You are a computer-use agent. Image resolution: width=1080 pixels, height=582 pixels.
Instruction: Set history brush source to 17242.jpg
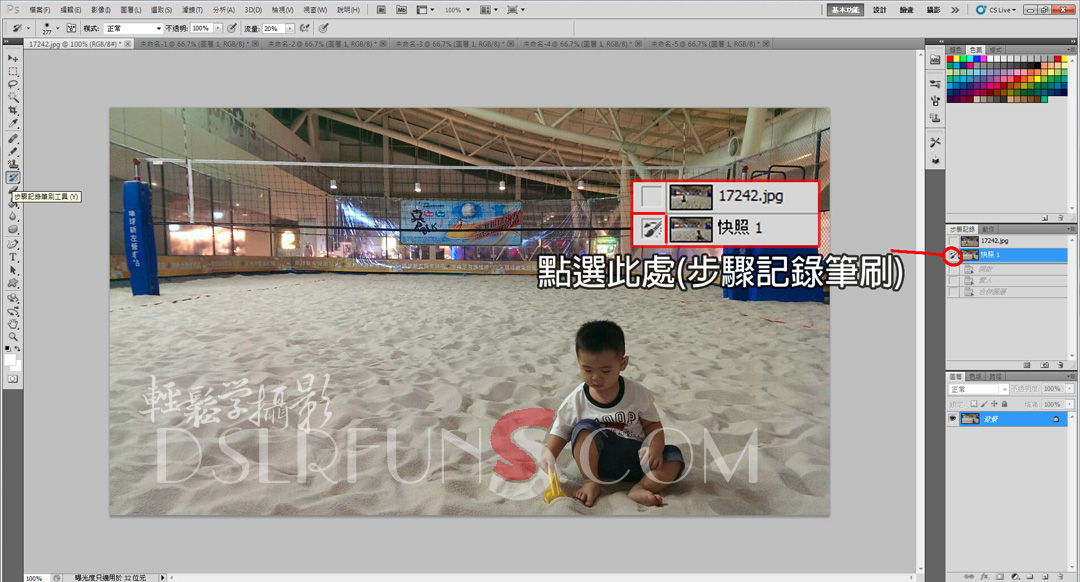953,241
